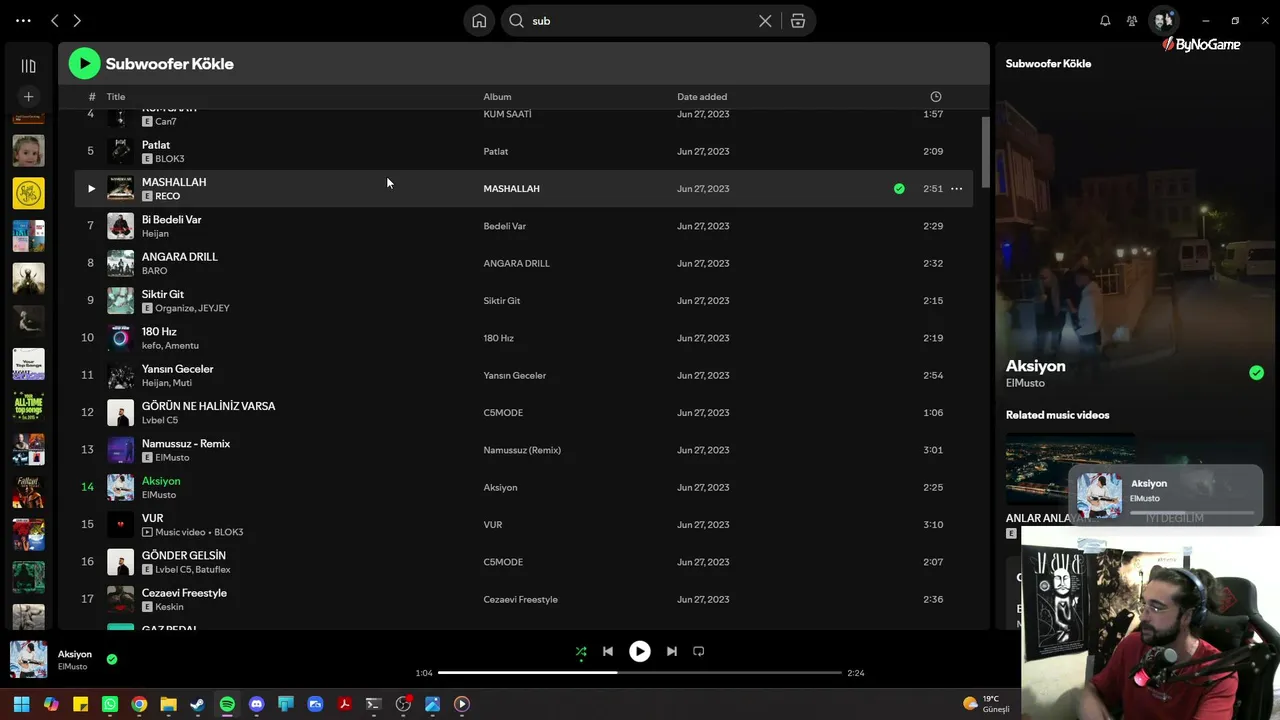Open Discord from the taskbar
This screenshot has height=720, width=1280.
[256, 704]
